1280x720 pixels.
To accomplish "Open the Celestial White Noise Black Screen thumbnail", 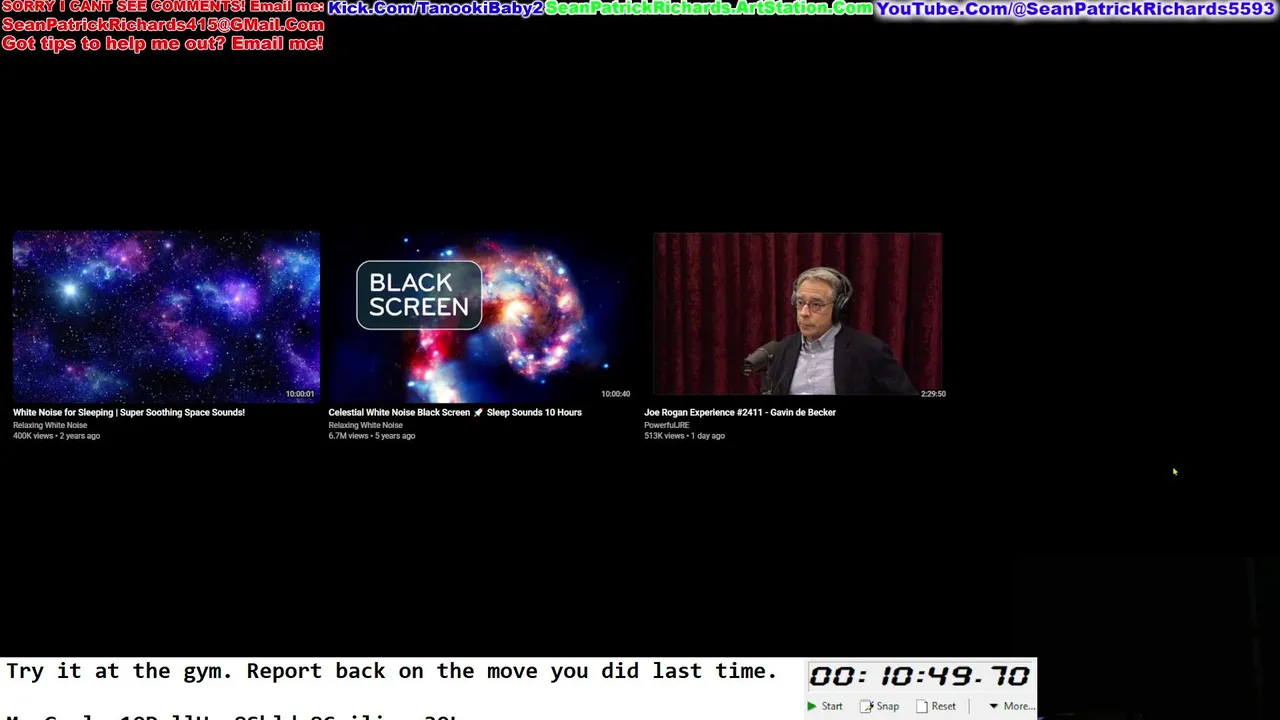I will pyautogui.click(x=482, y=316).
